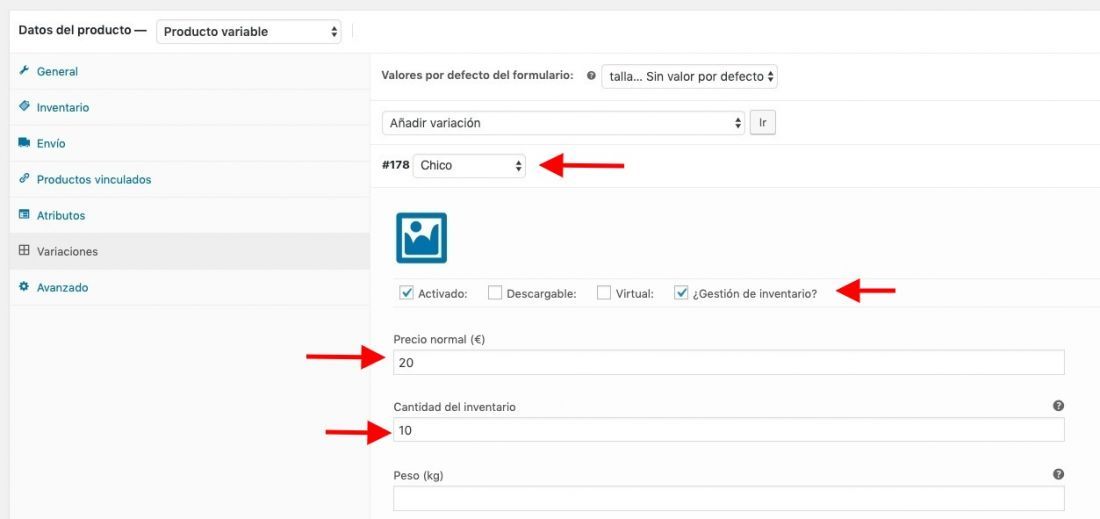This screenshot has height=519, width=1100.
Task: Click the link icon beside Productos vinculados
Action: click(24, 179)
